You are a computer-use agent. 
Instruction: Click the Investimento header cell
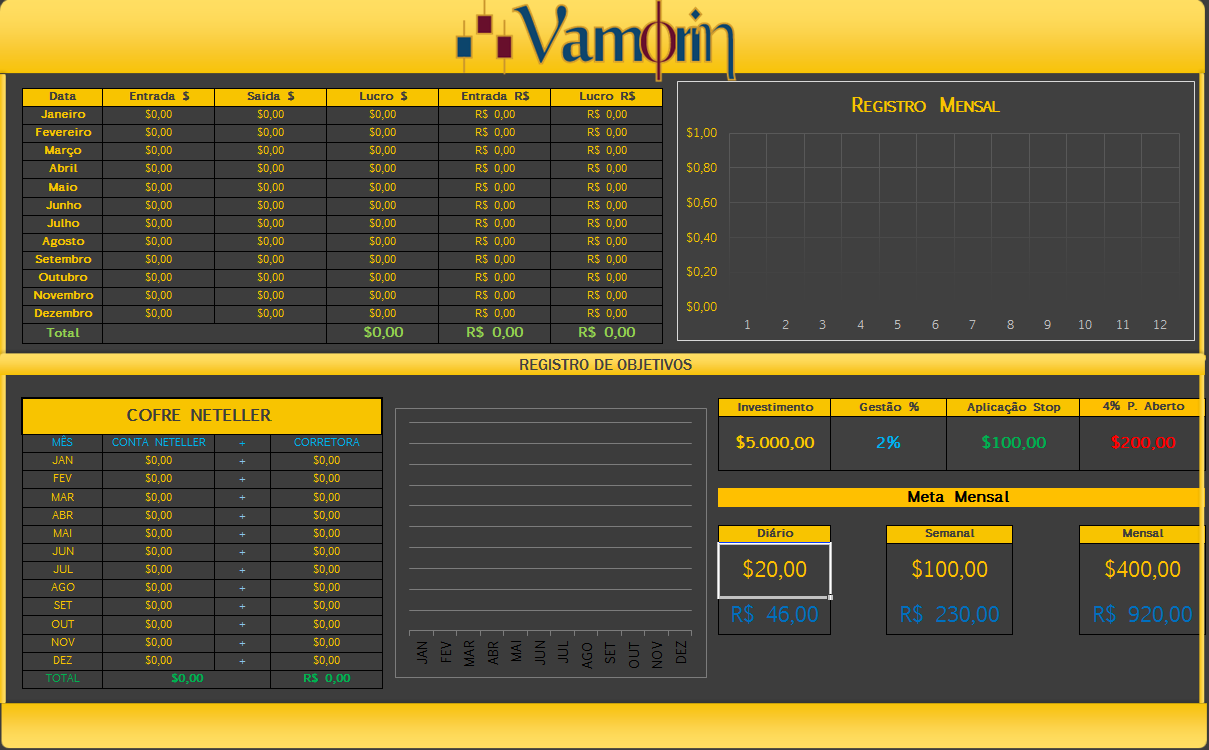click(x=775, y=407)
